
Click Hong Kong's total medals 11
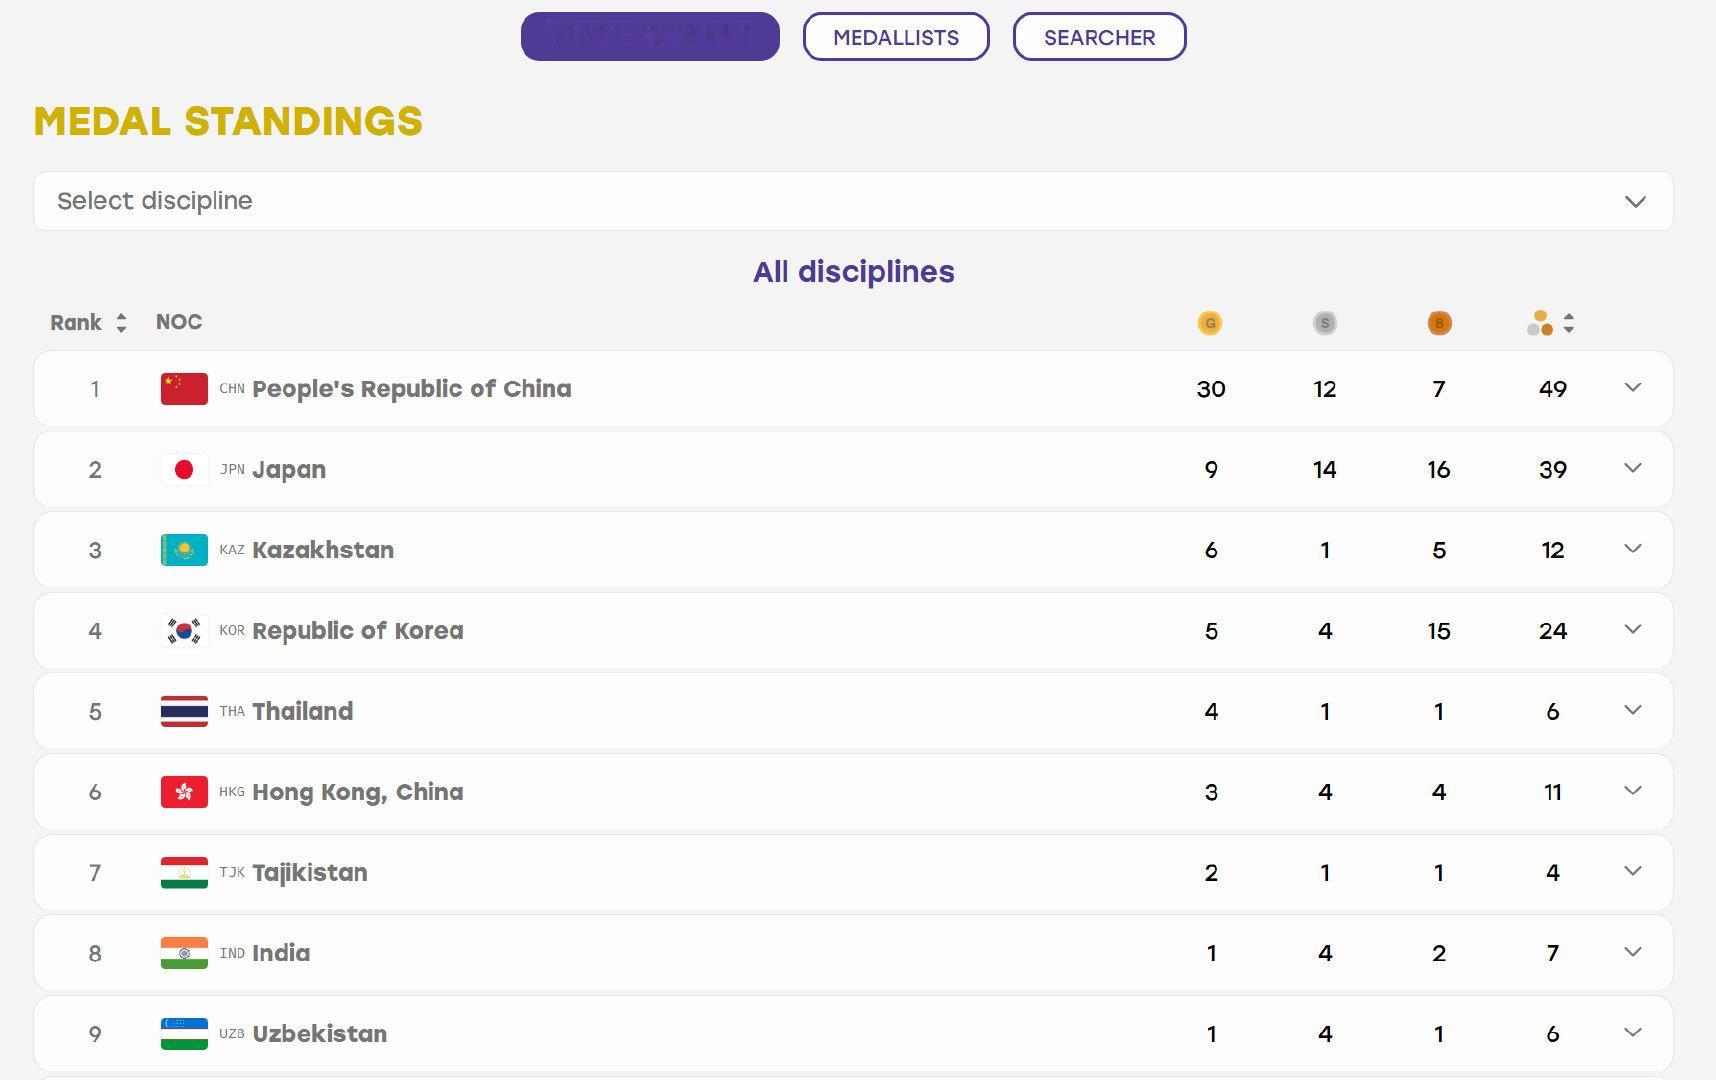click(x=1552, y=792)
